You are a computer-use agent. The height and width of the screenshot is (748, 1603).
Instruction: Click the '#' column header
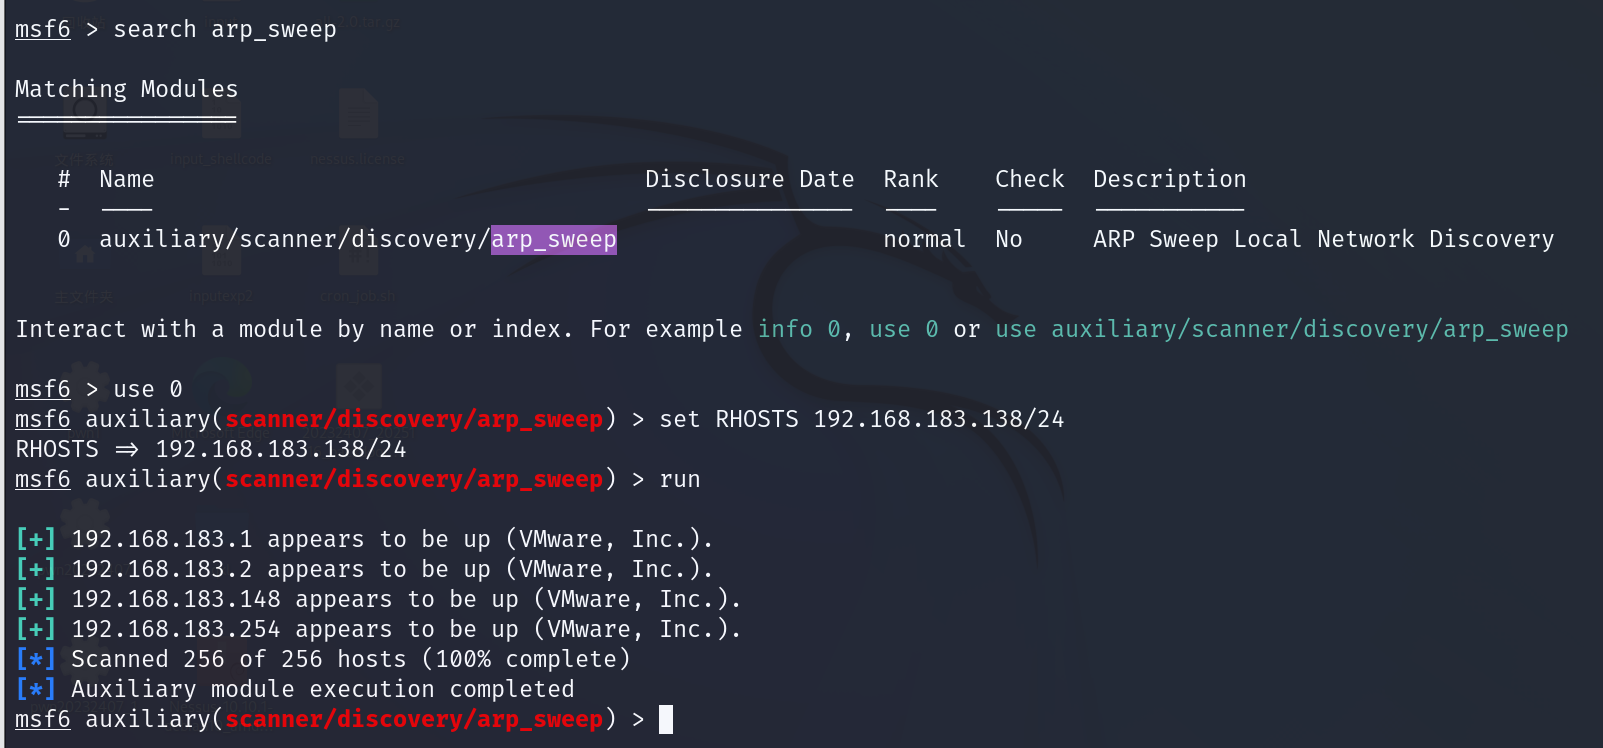64,179
